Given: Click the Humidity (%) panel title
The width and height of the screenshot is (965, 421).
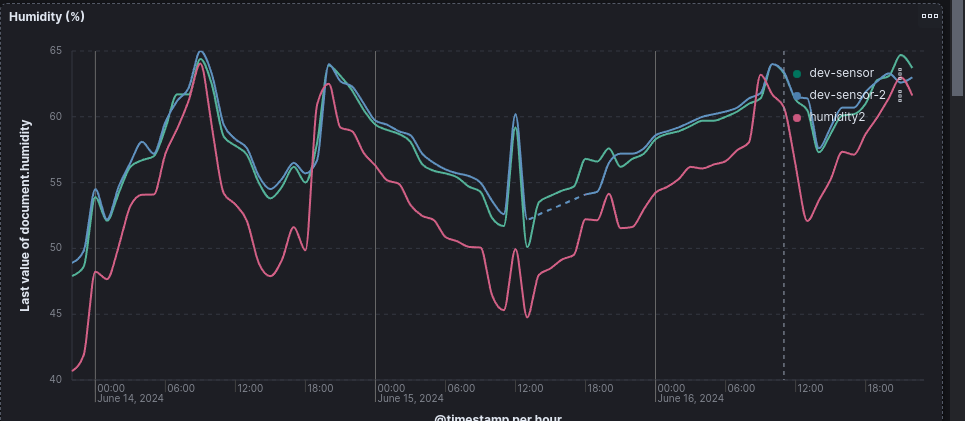Looking at the screenshot, I should click(47, 17).
